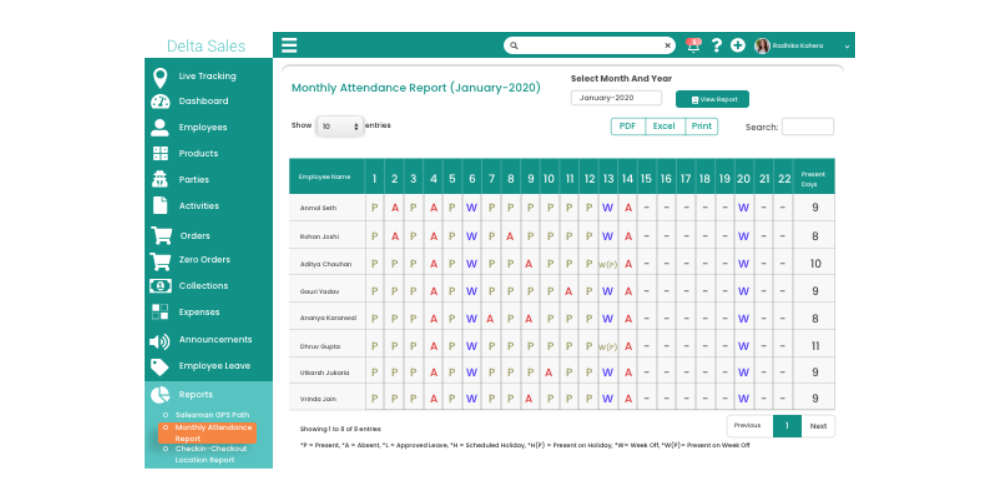Sort by Employee Name column header

(327, 177)
